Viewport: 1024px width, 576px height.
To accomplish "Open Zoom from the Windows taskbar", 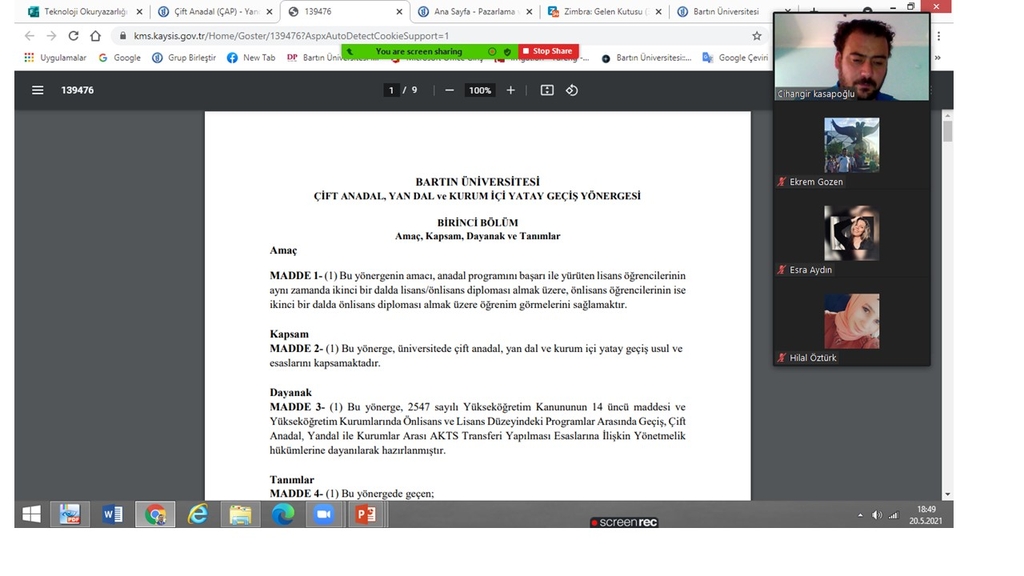I will click(324, 514).
